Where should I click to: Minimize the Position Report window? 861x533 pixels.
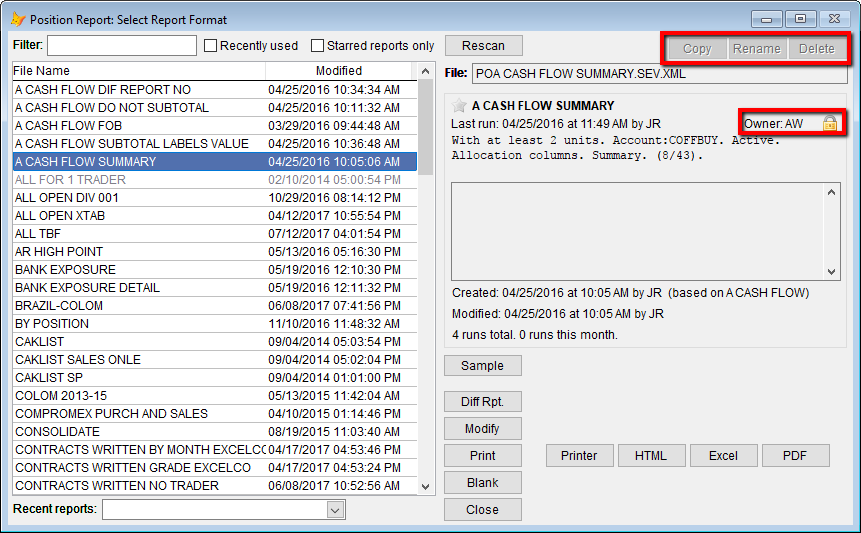pos(767,19)
